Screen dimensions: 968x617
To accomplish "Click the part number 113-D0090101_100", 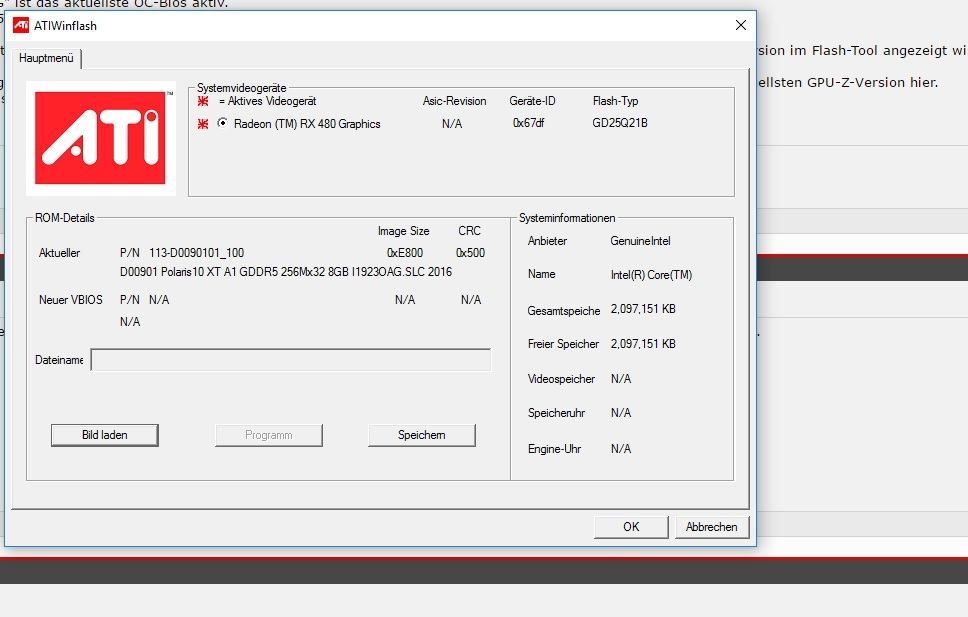I will pyautogui.click(x=196, y=253).
